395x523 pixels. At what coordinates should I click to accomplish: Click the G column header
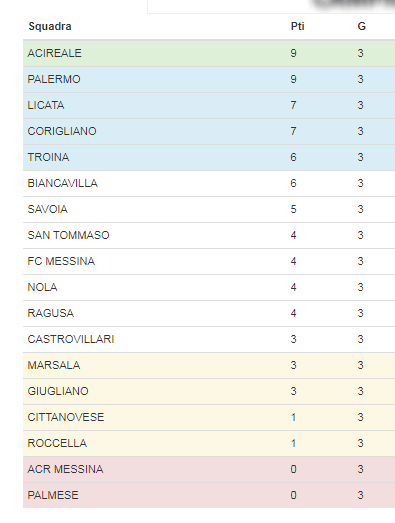click(x=362, y=26)
